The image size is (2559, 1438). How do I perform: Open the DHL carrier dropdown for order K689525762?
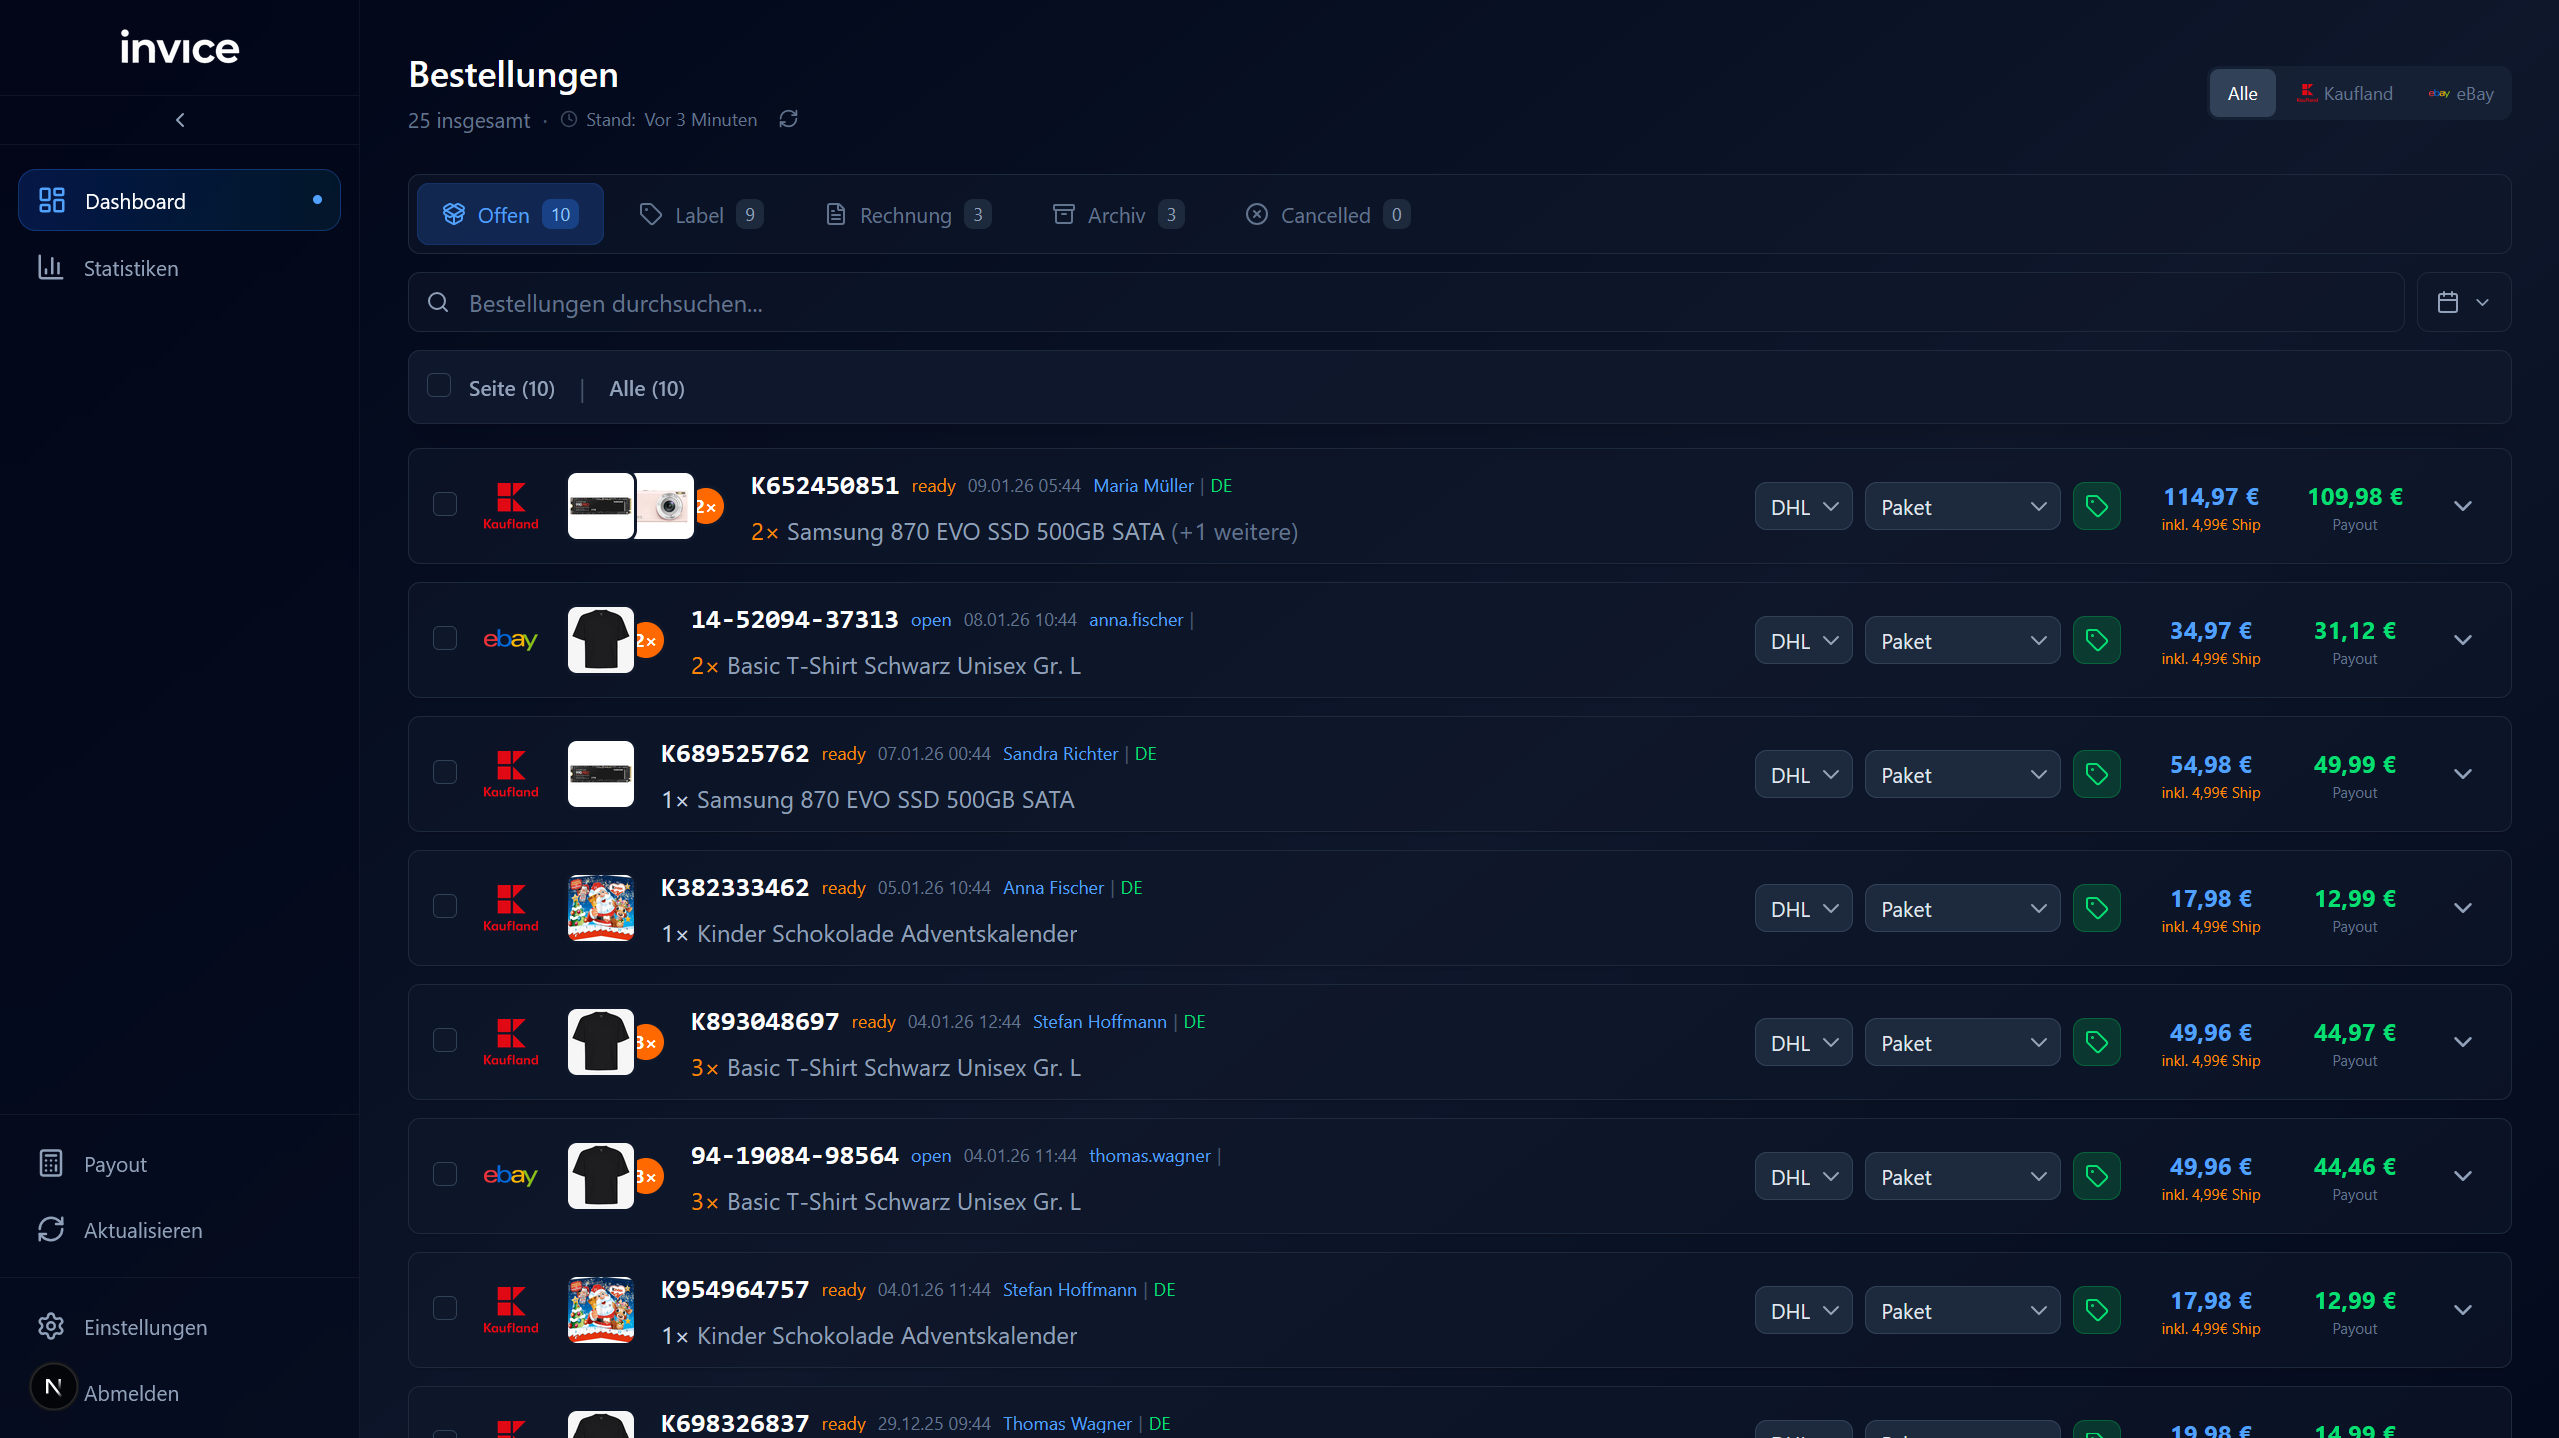point(1803,774)
